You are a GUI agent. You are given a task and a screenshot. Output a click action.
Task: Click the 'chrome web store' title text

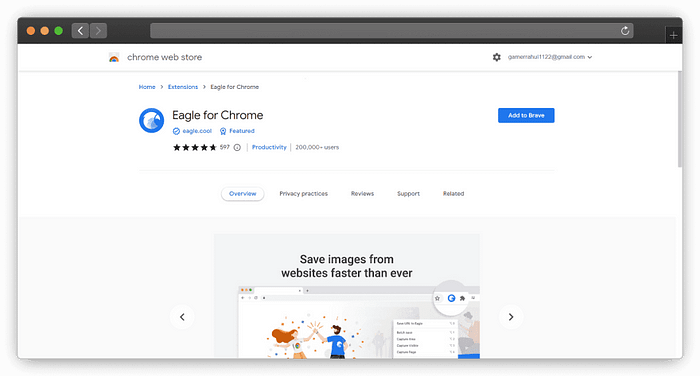pos(164,57)
